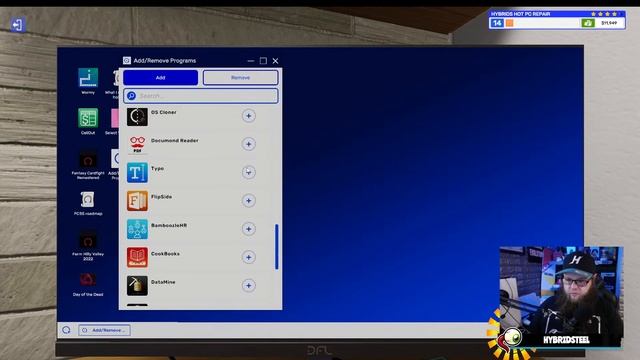This screenshot has width=640, height=360.
Task: Add the BamboozleHR program
Action: click(249, 229)
